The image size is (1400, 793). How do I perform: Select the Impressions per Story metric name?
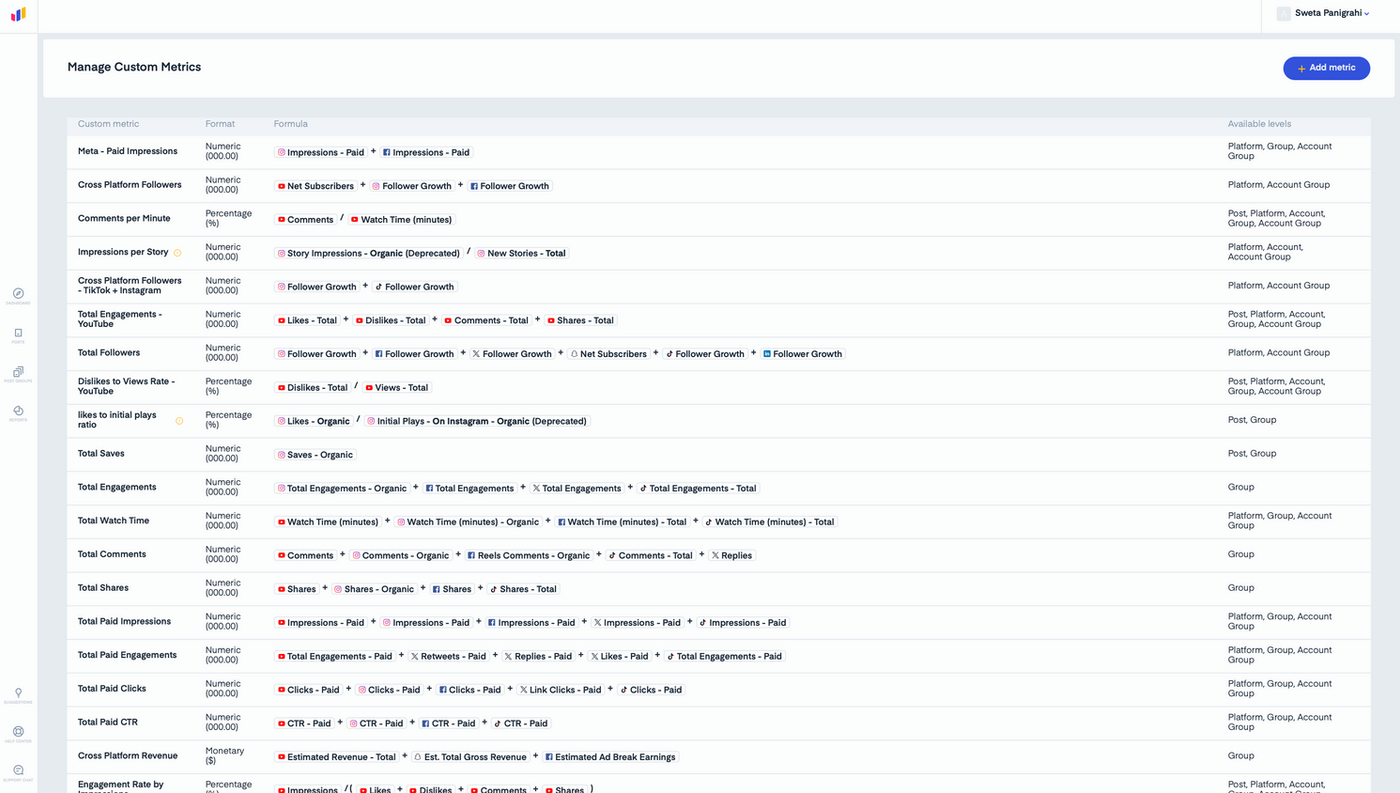point(123,252)
